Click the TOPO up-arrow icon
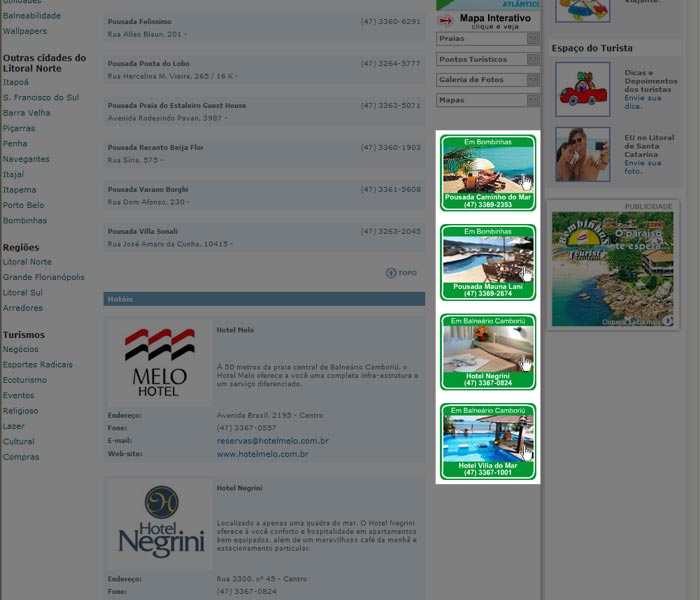The width and height of the screenshot is (700, 600). pos(391,273)
